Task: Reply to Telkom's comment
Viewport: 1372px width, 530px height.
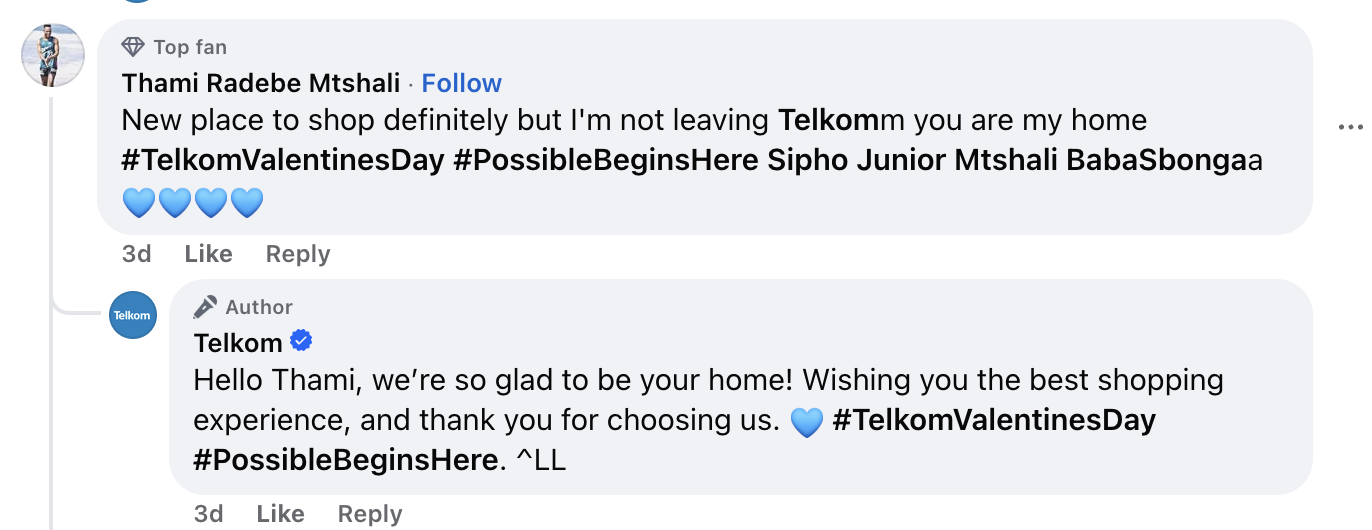Action: [369, 514]
